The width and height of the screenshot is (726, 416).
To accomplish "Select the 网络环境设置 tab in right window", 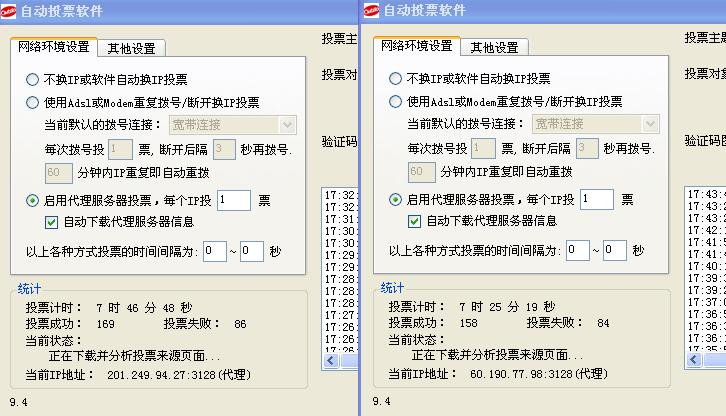I will [416, 46].
